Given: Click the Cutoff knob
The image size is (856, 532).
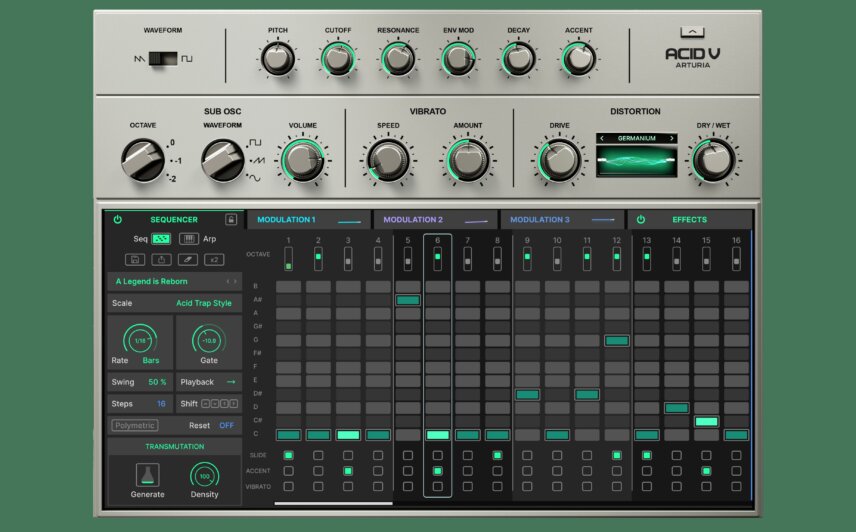Looking at the screenshot, I should [338, 59].
